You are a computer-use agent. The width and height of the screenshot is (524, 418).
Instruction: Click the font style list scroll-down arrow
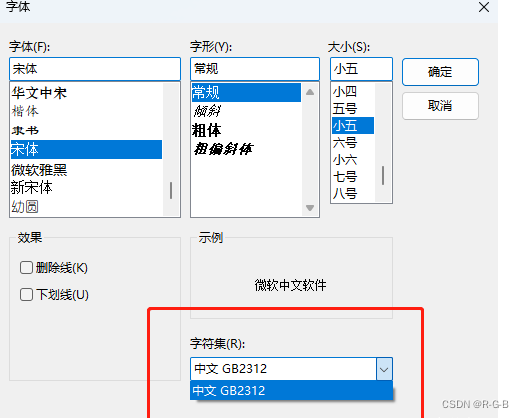pyautogui.click(x=310, y=208)
